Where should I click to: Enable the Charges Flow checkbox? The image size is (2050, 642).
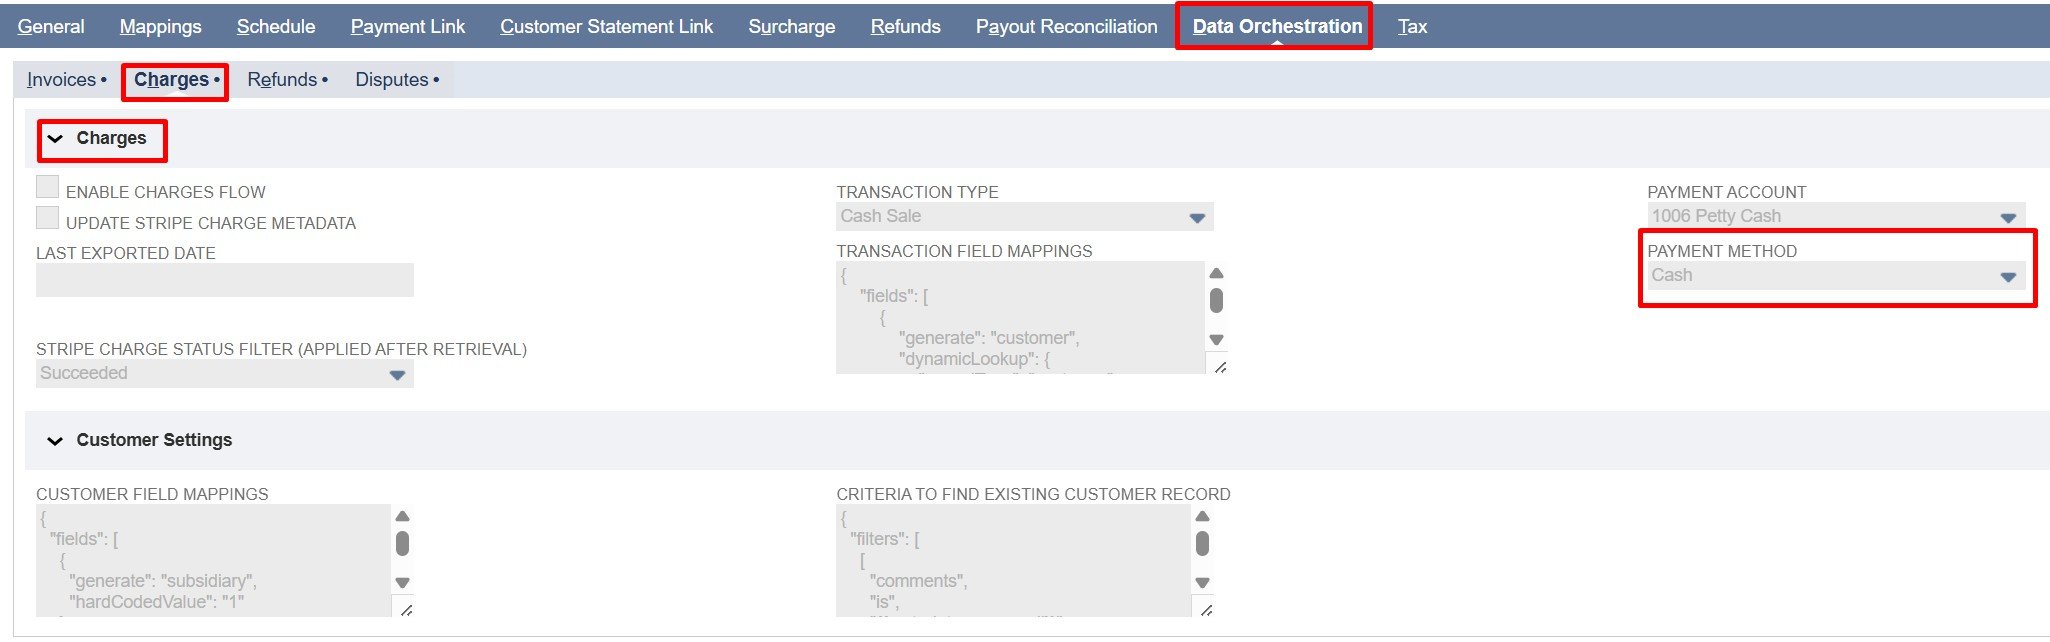[x=47, y=187]
